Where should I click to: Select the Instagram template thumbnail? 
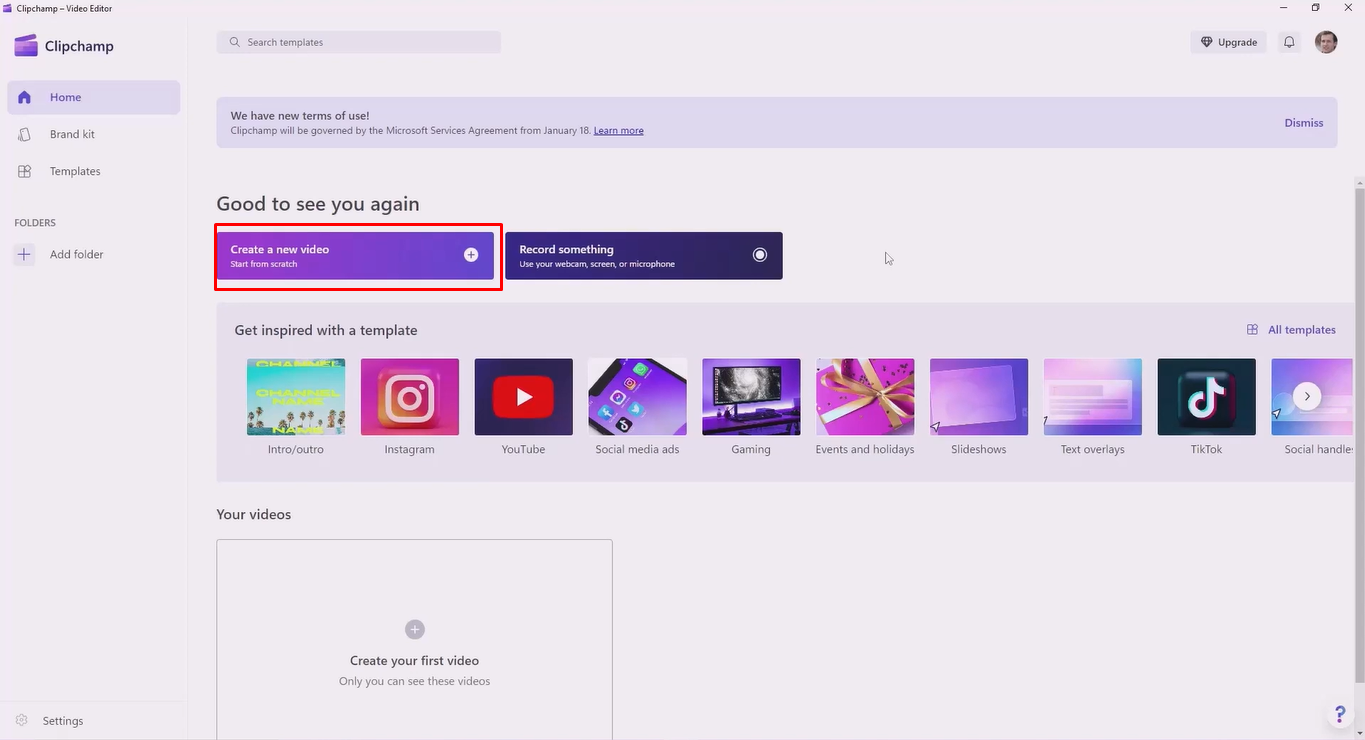(x=409, y=396)
